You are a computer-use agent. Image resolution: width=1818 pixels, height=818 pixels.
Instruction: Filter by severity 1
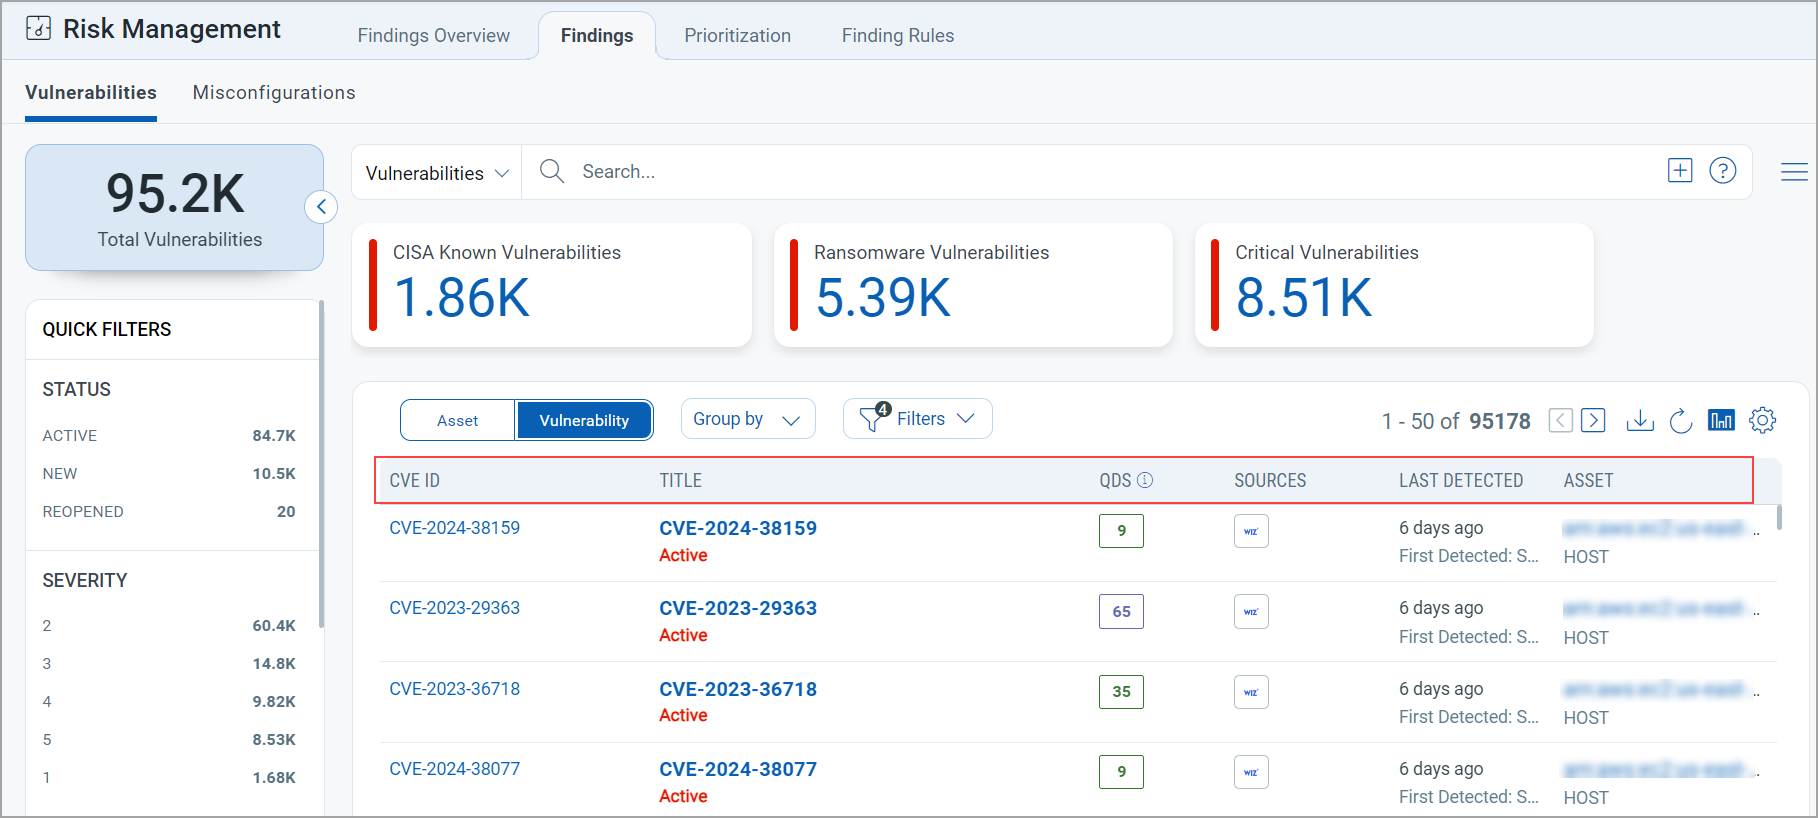pos(169,778)
